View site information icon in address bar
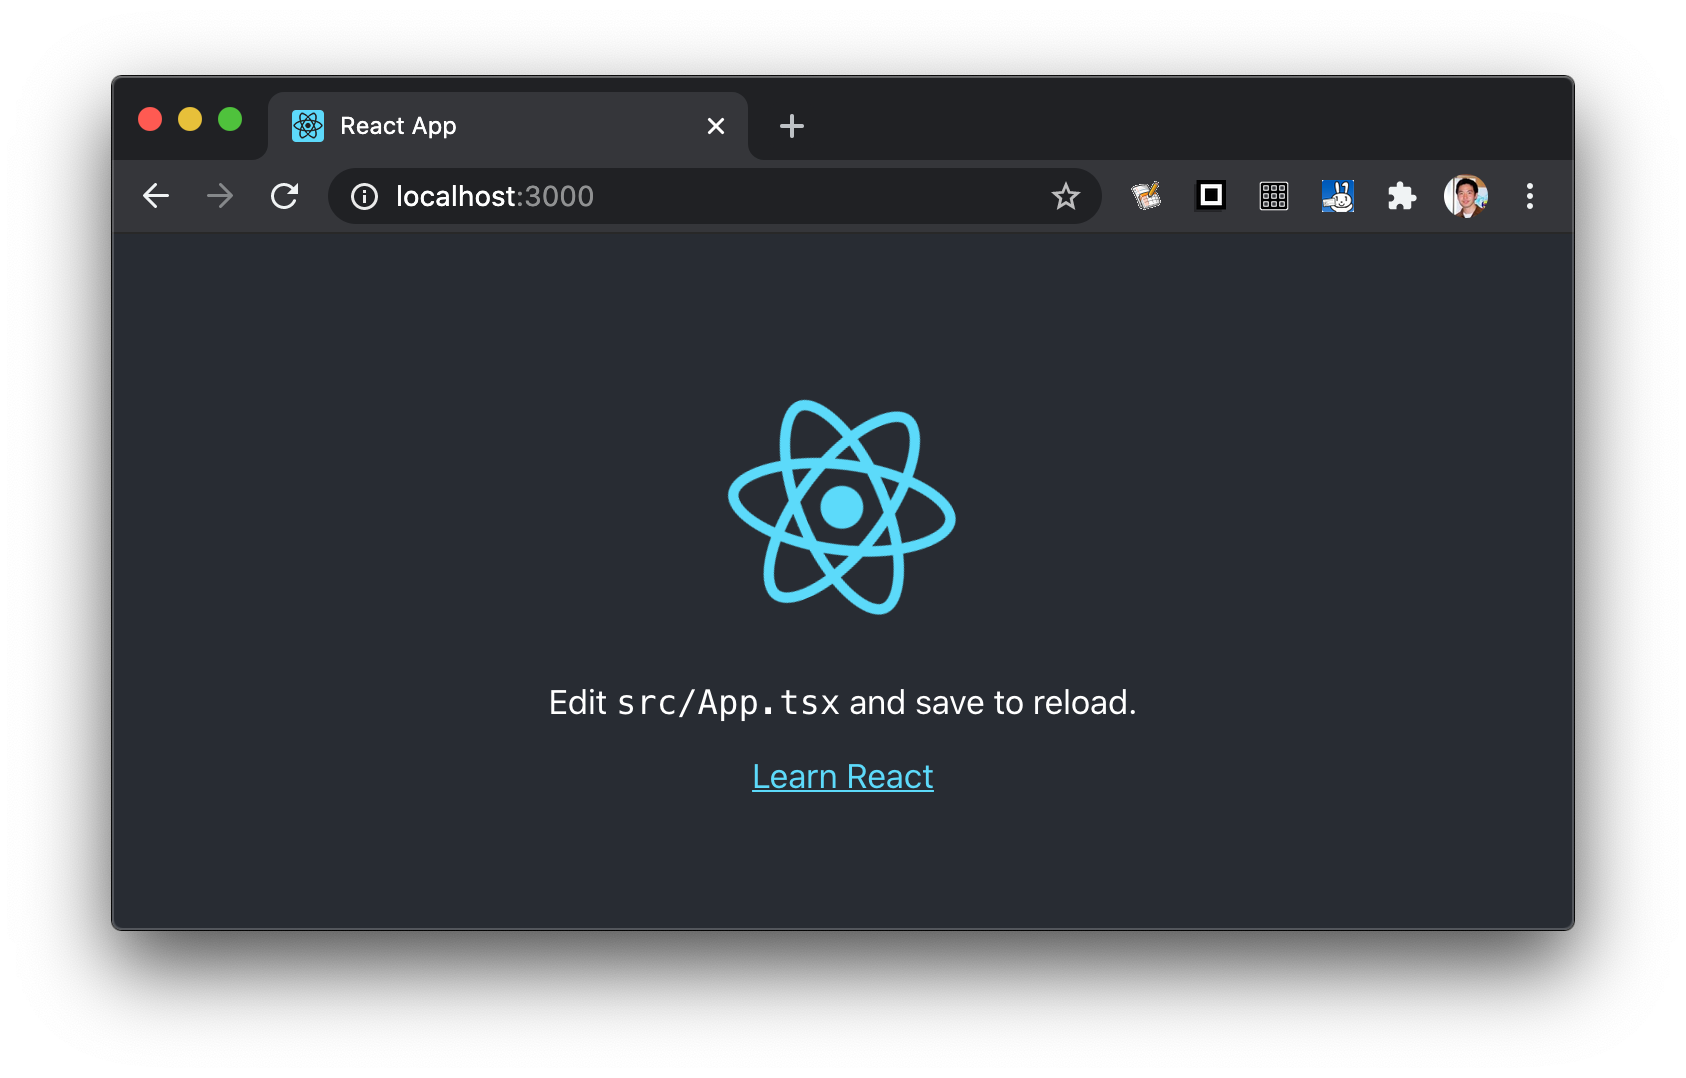Viewport: 1686px width, 1078px height. pos(364,196)
